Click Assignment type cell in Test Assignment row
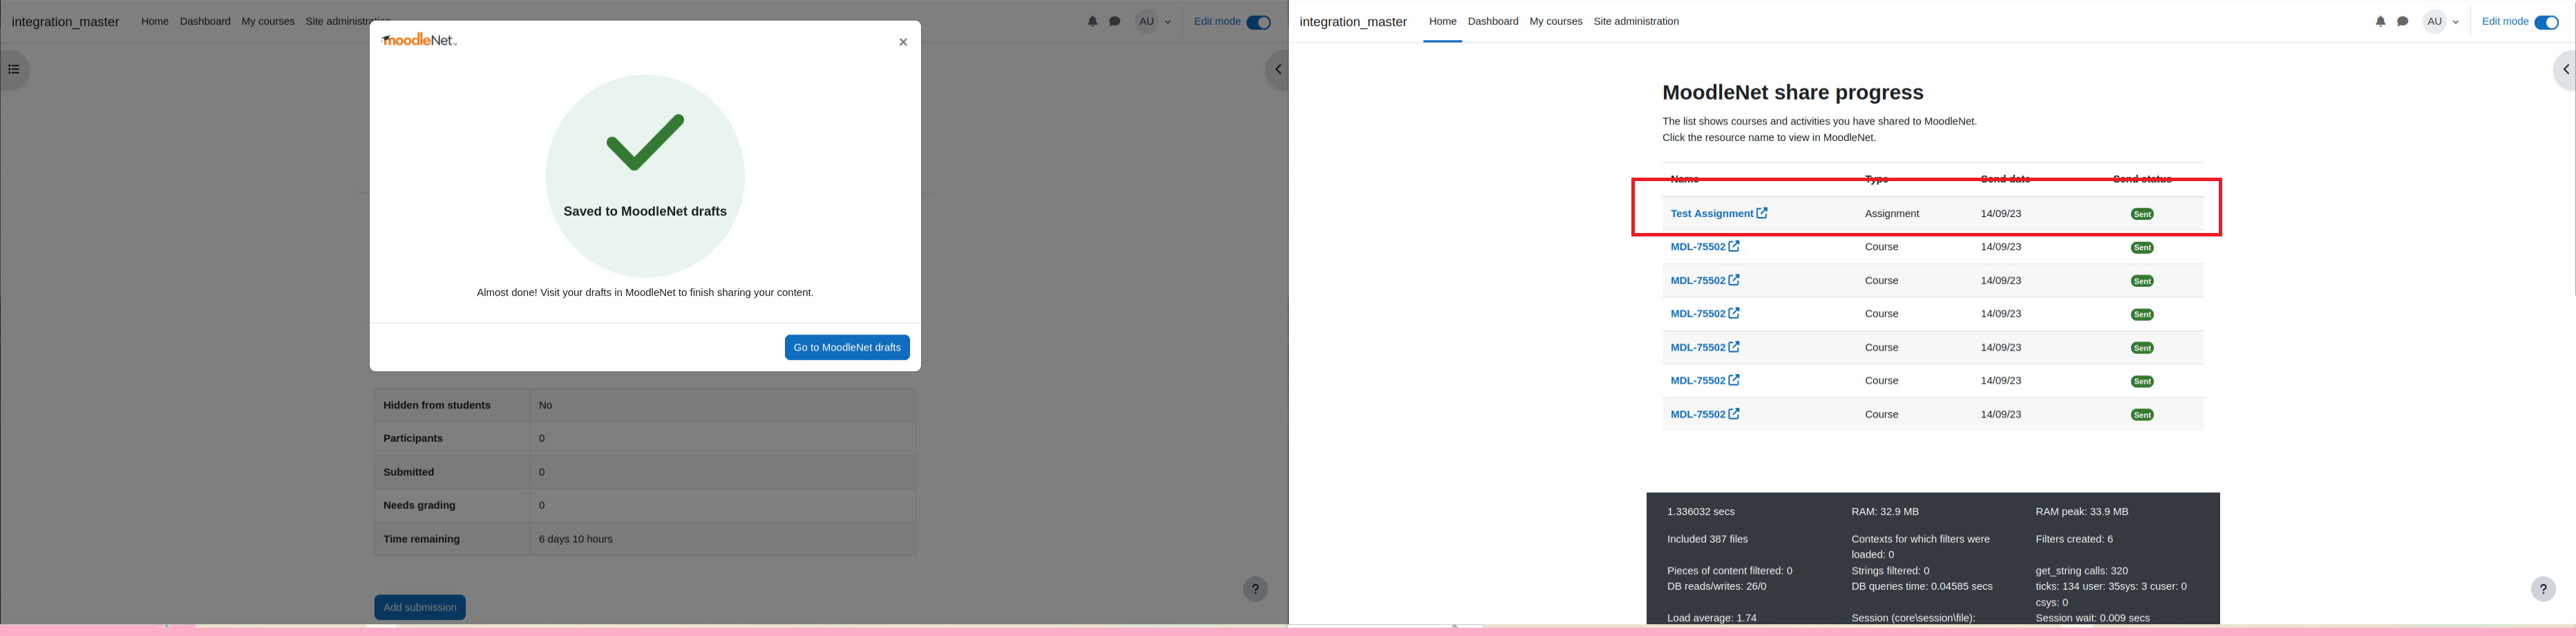2576x636 pixels. (1892, 214)
